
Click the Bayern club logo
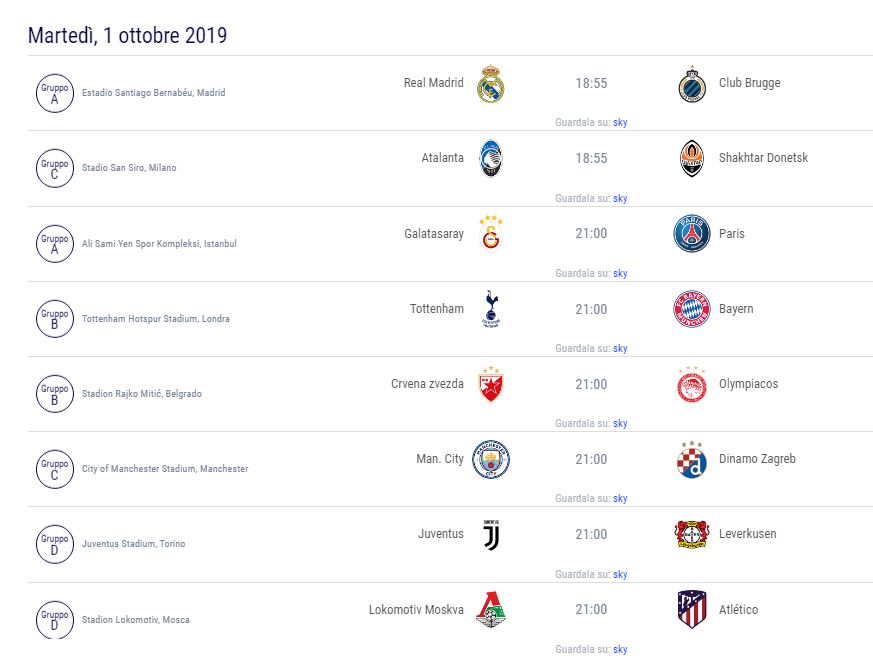coord(692,309)
